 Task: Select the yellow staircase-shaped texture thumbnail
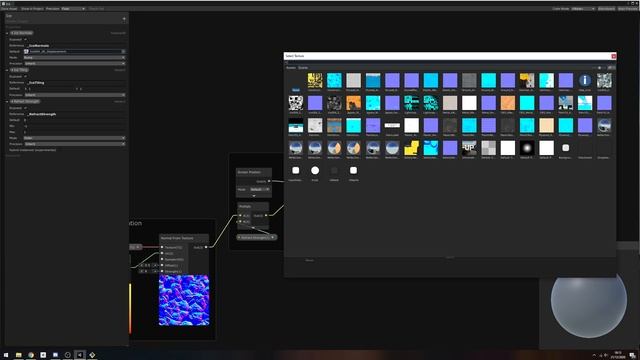point(411,148)
